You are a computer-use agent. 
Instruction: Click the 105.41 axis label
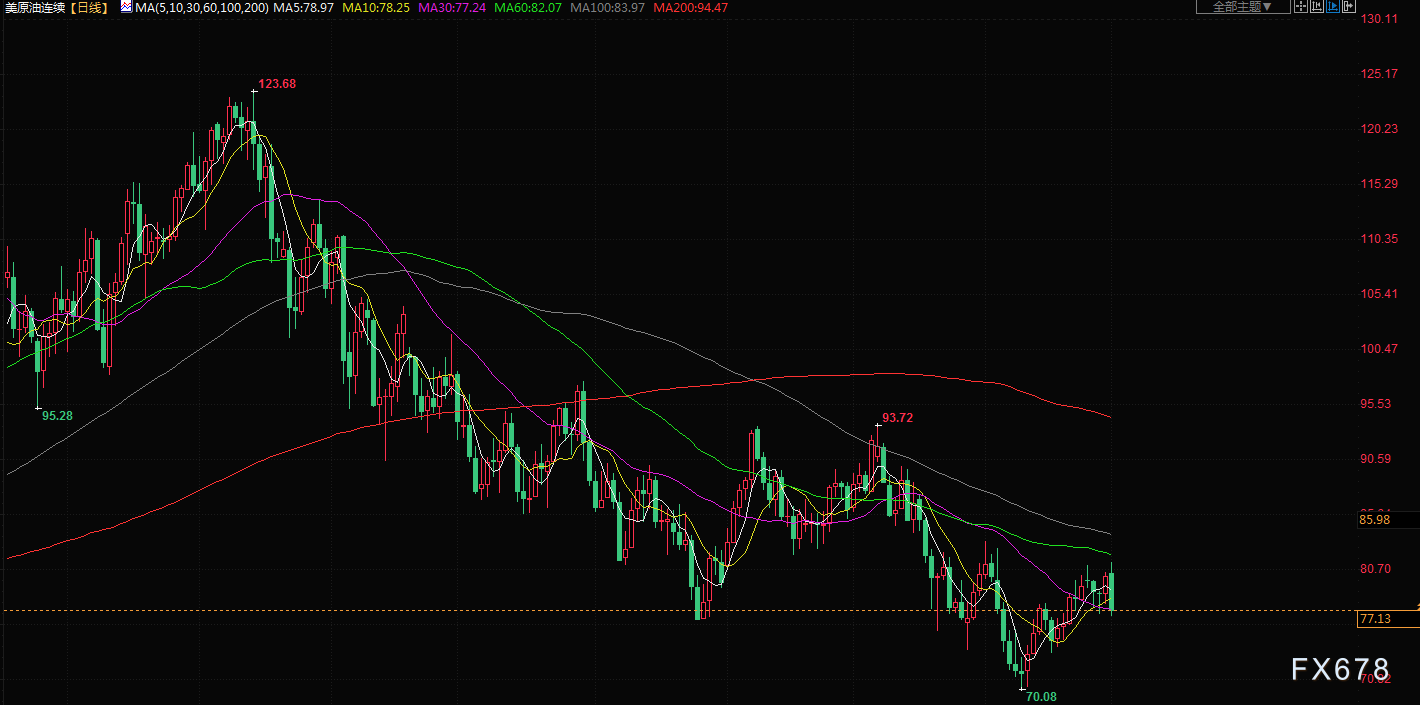(1378, 294)
